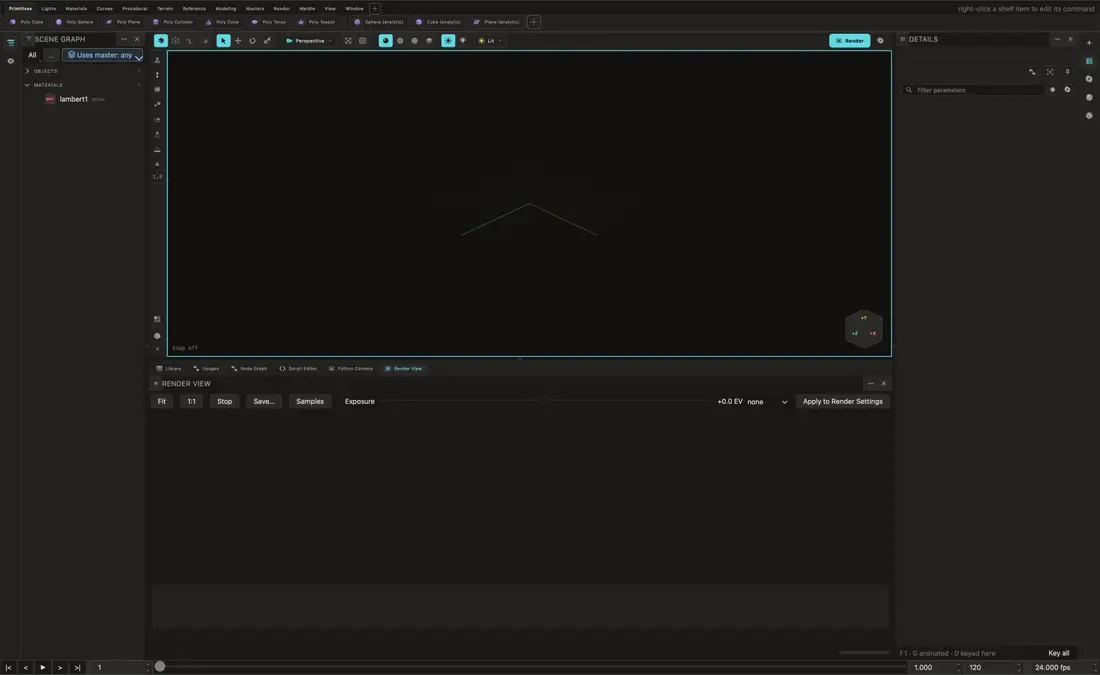
Task: Add a Poly Torus primitive
Action: click(269, 22)
